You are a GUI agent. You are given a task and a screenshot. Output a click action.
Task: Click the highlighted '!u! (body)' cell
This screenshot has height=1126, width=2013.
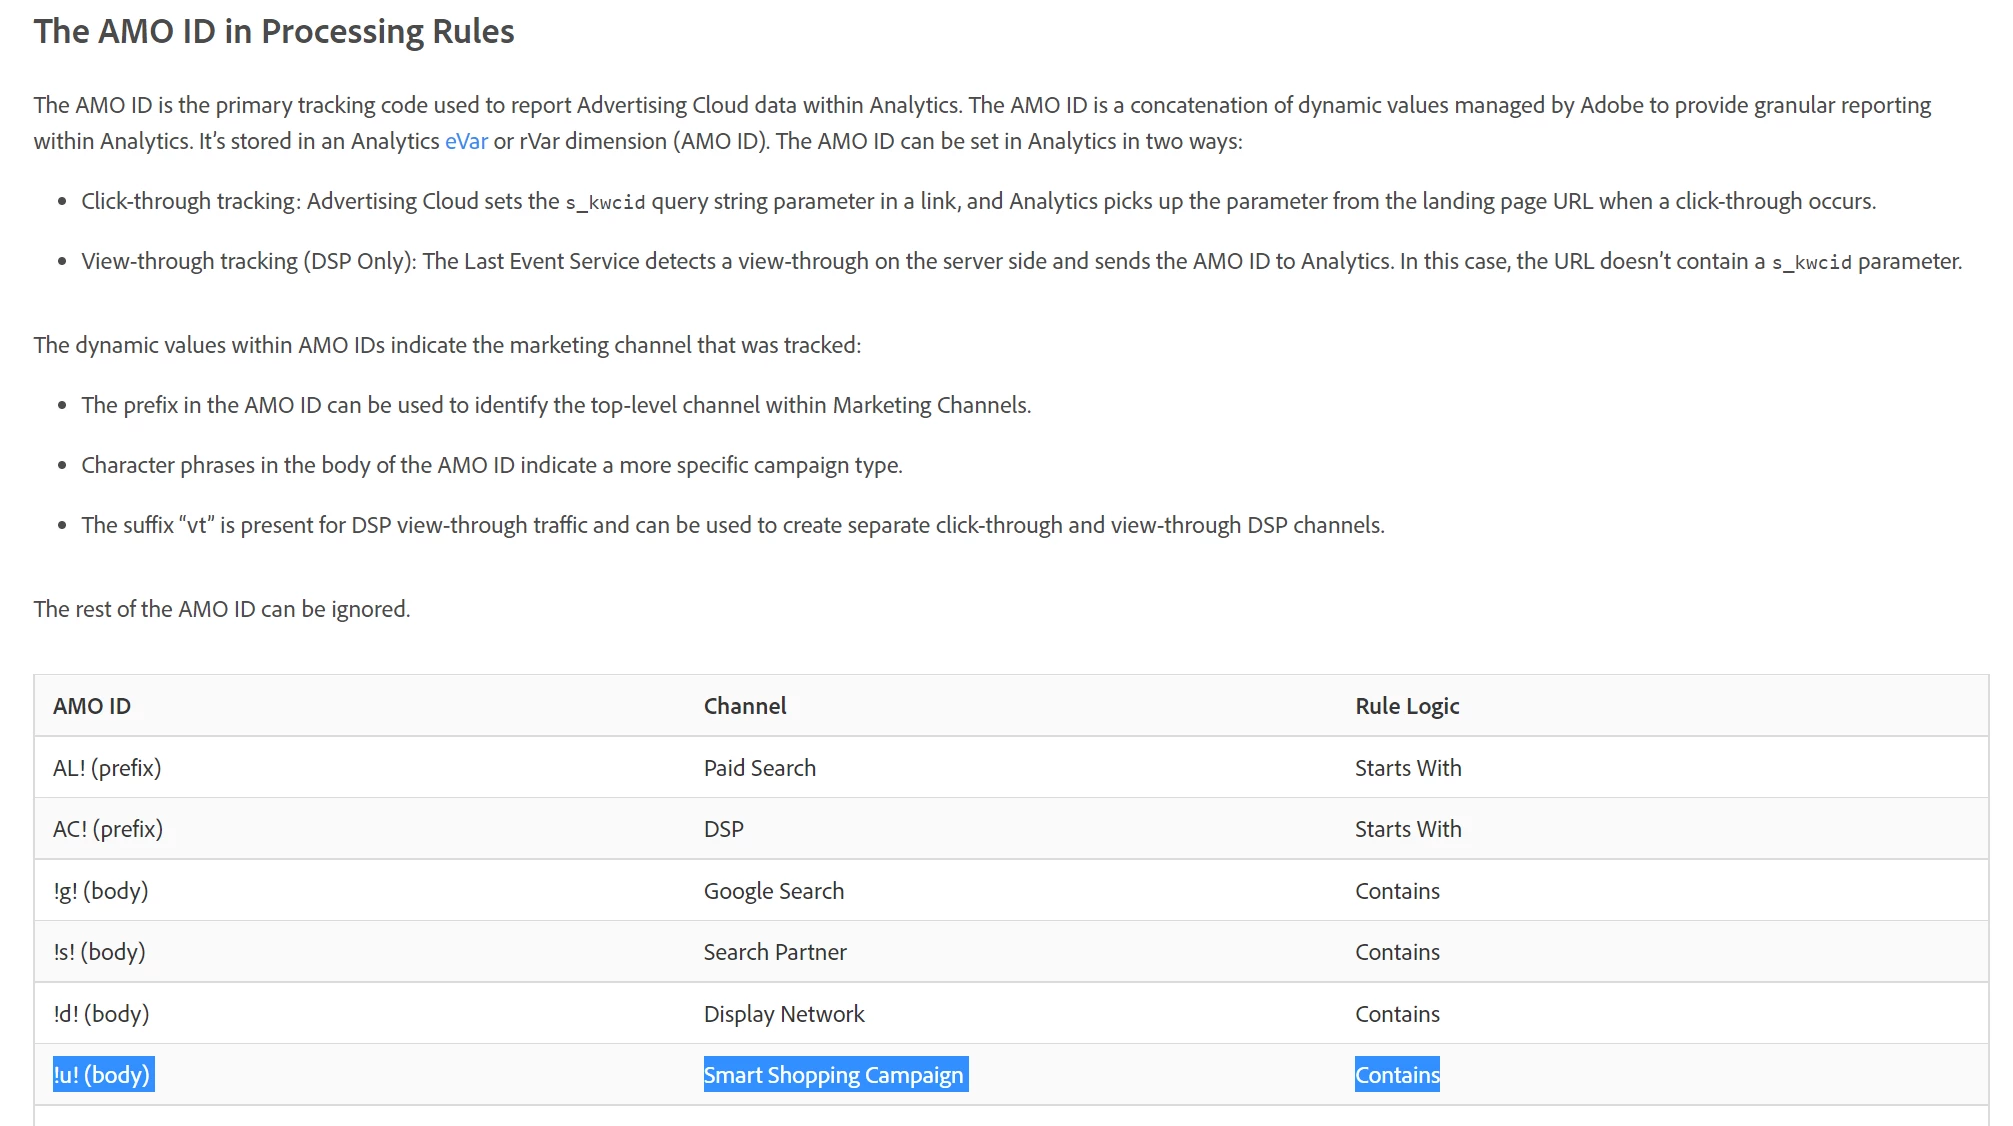(x=102, y=1075)
